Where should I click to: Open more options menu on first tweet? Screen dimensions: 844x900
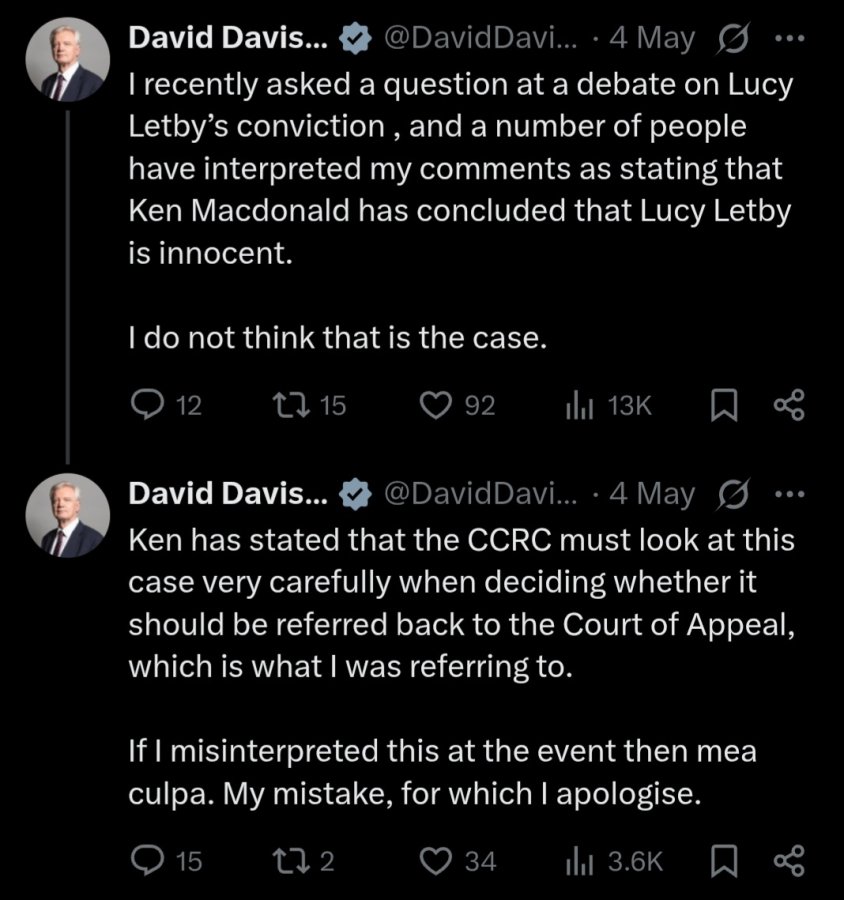click(791, 38)
